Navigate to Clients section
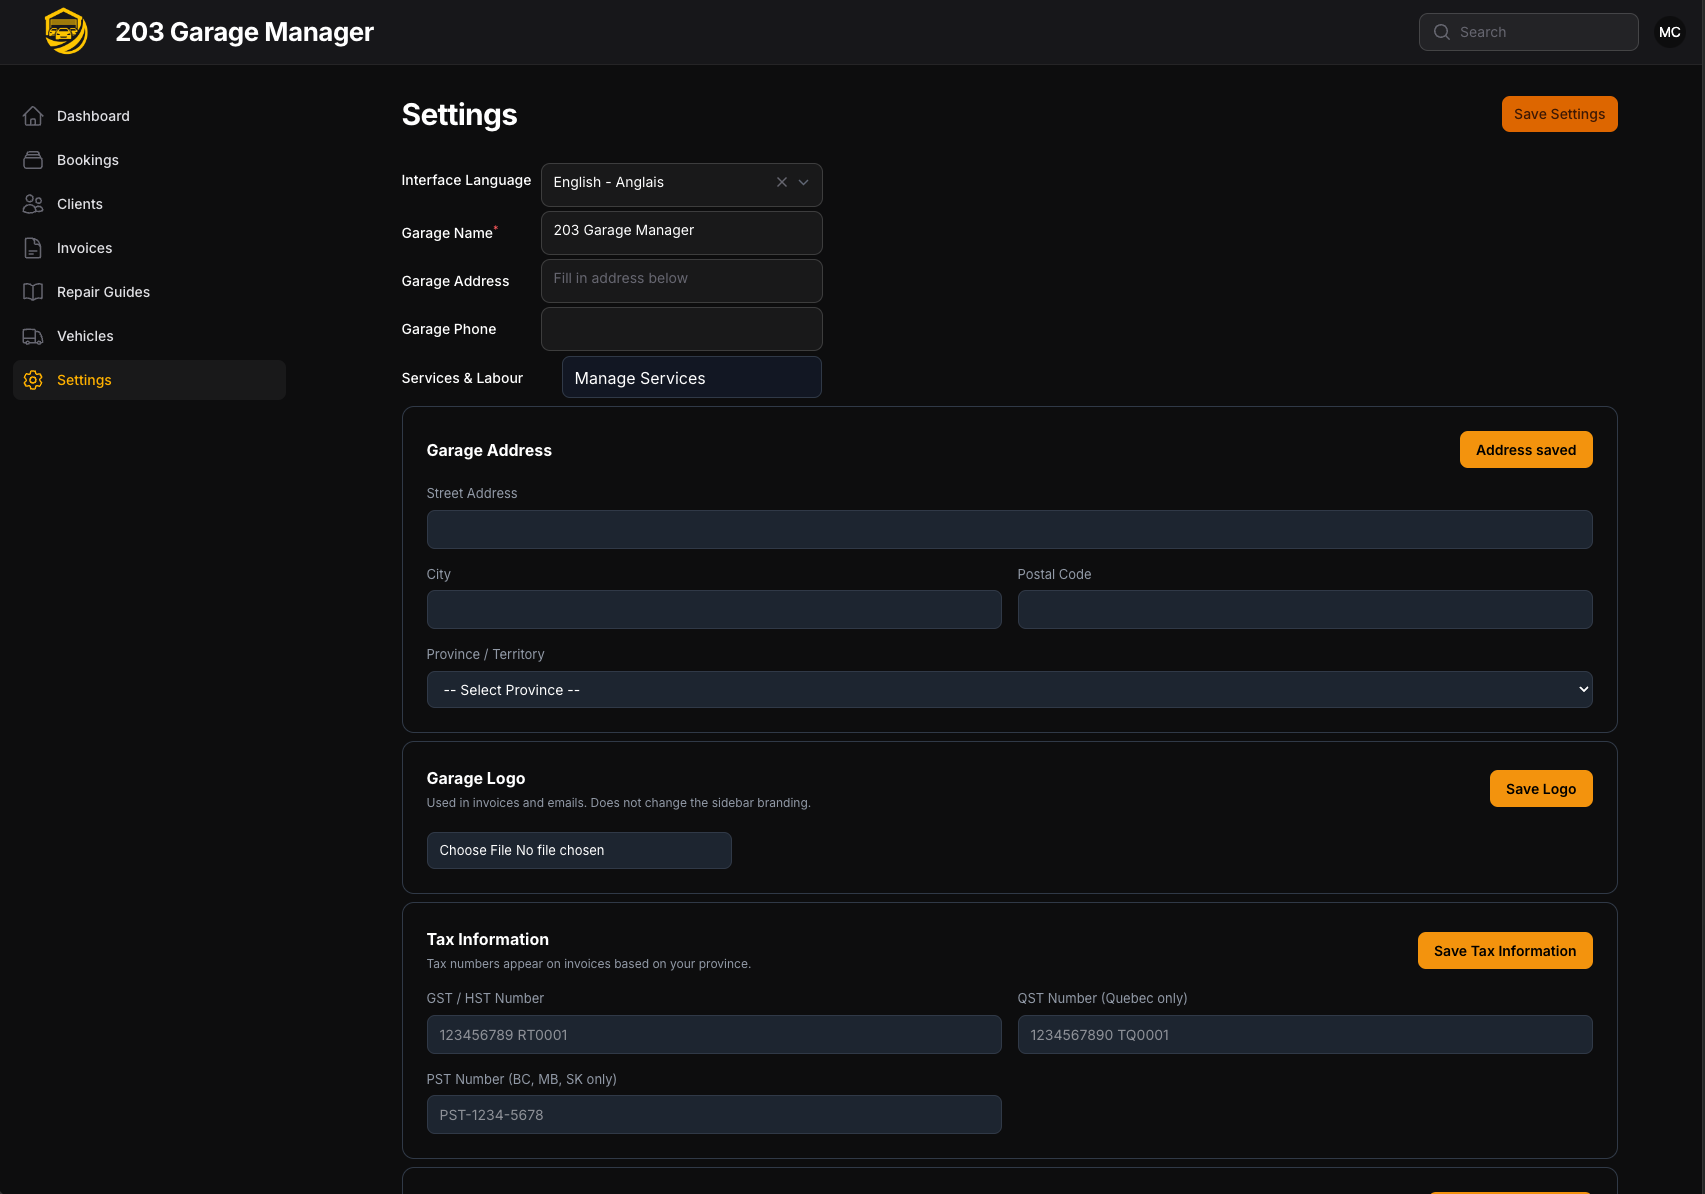Viewport: 1705px width, 1194px height. pyautogui.click(x=149, y=204)
